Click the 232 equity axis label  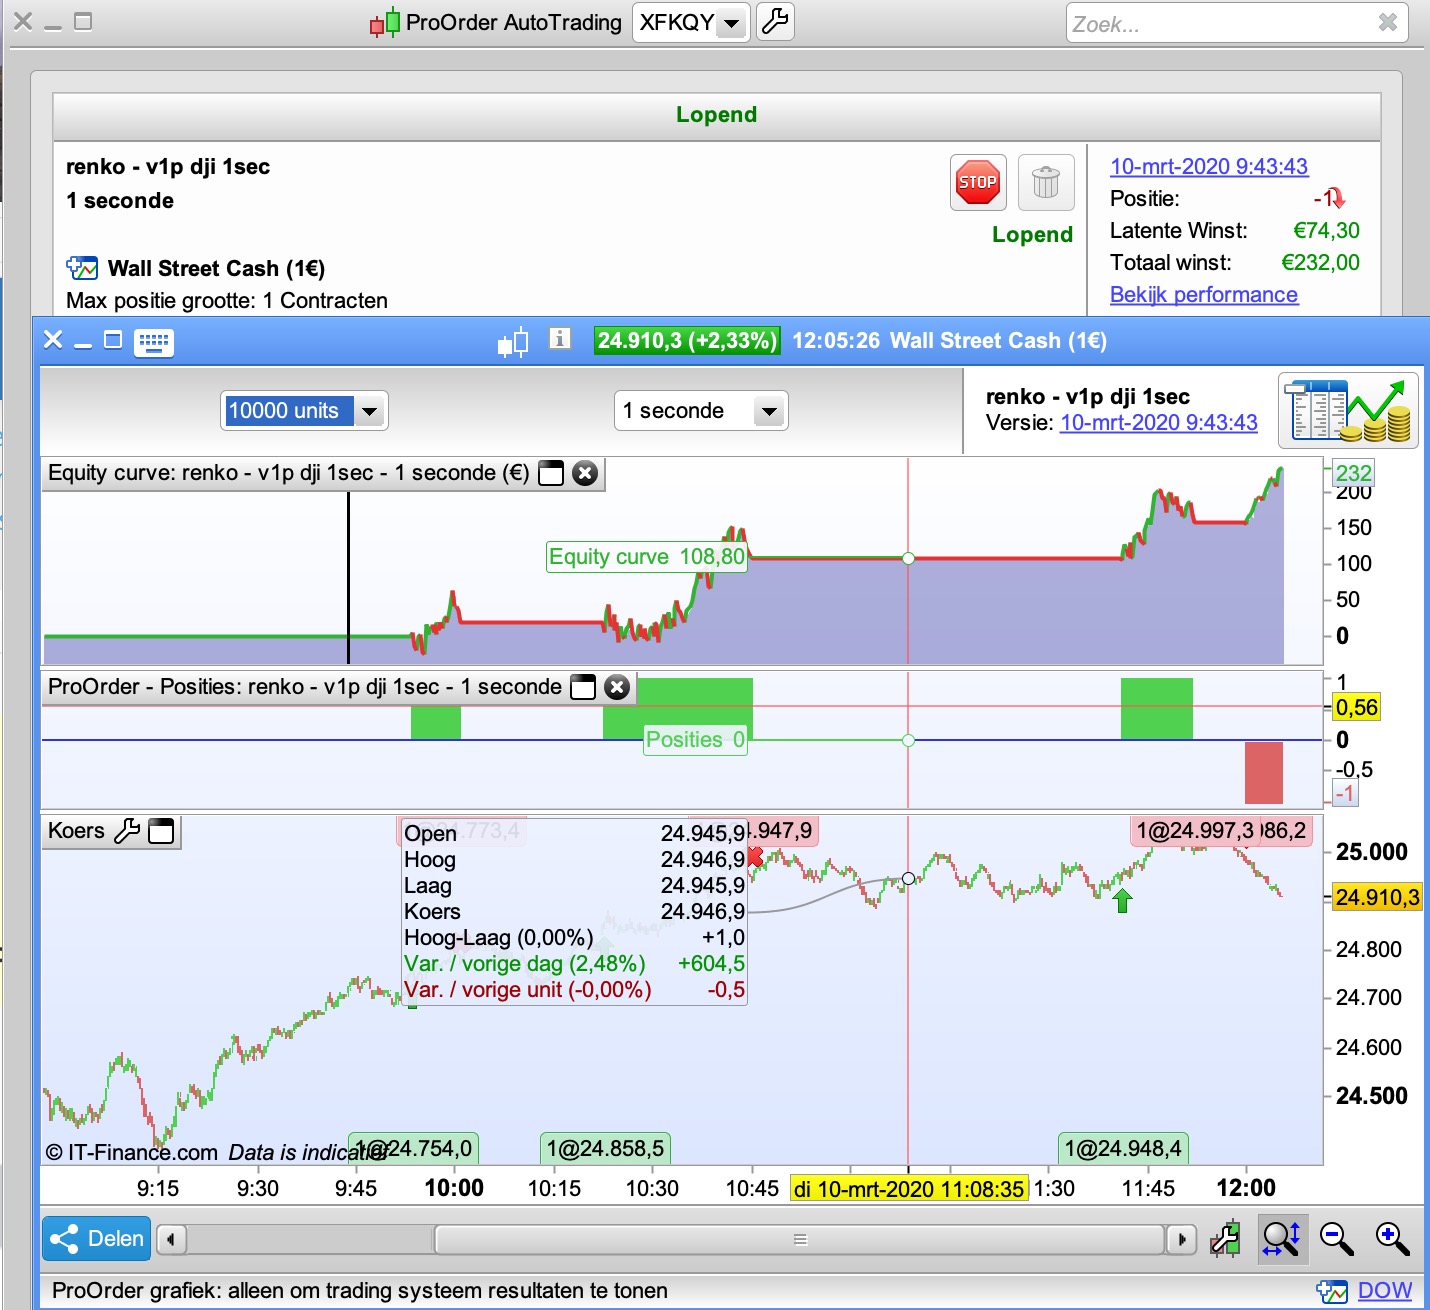click(x=1354, y=473)
